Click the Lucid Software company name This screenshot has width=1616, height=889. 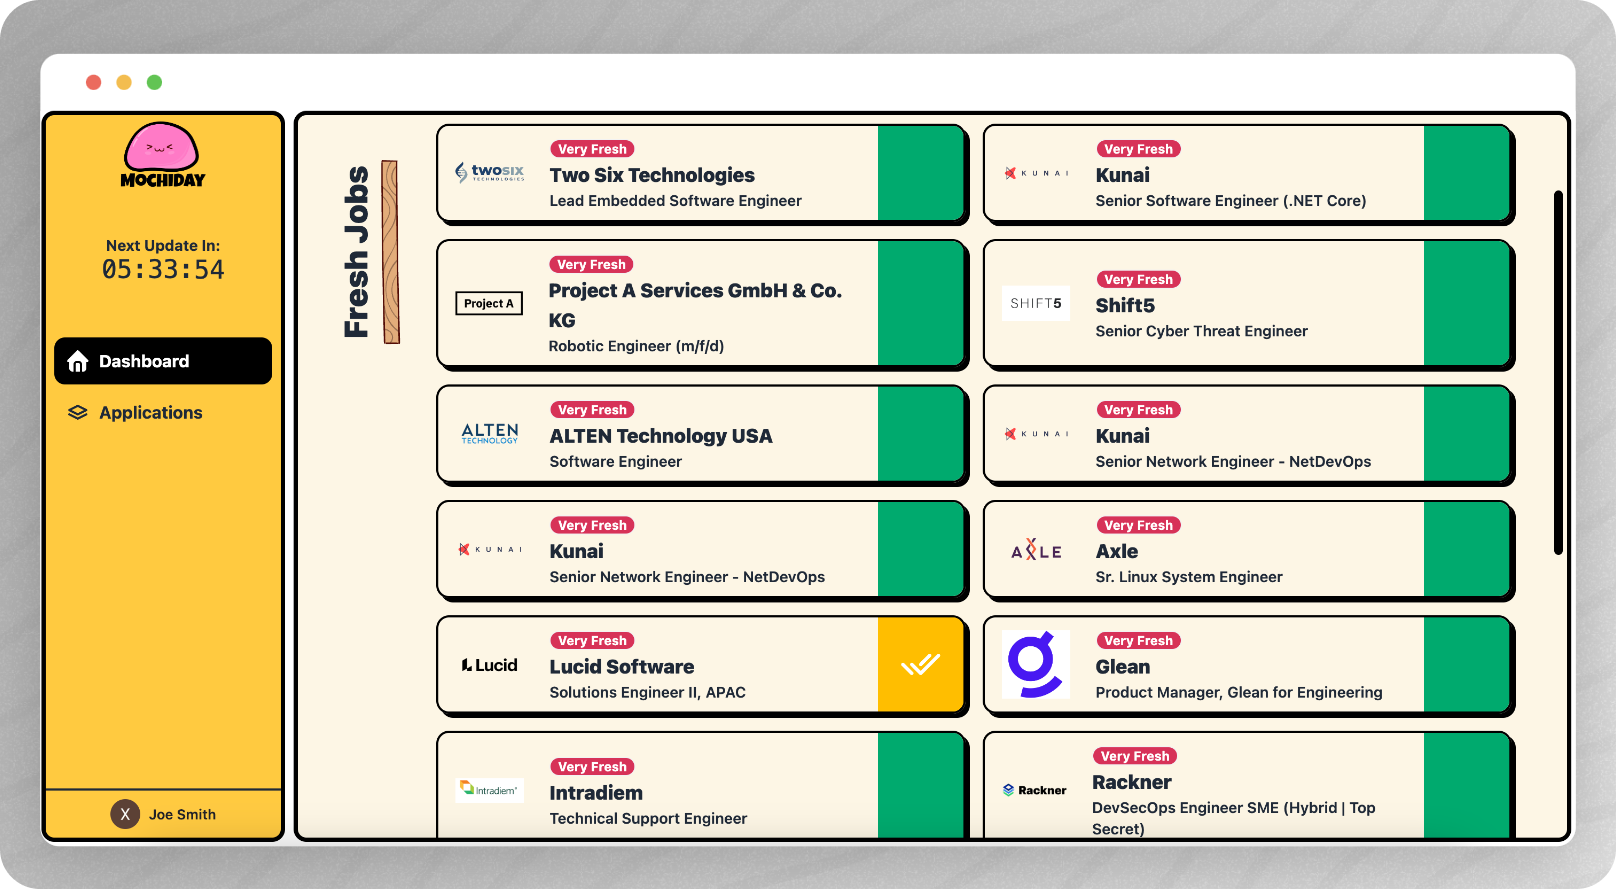pyautogui.click(x=621, y=667)
